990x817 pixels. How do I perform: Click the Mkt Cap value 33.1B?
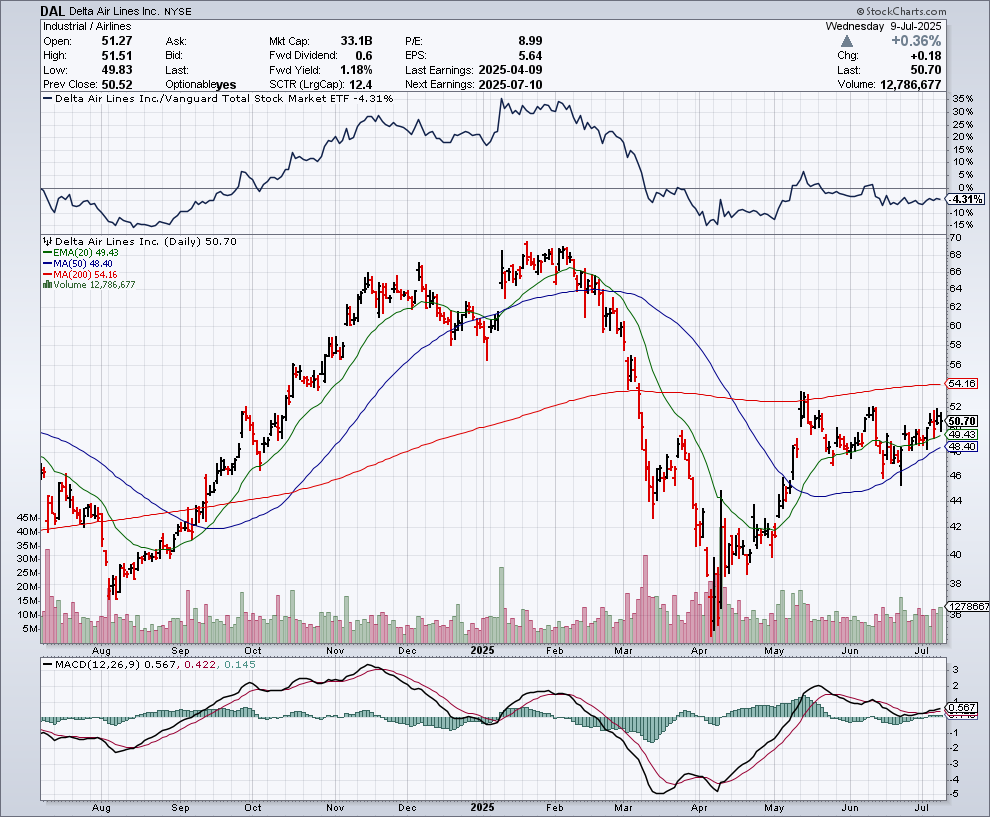click(356, 41)
